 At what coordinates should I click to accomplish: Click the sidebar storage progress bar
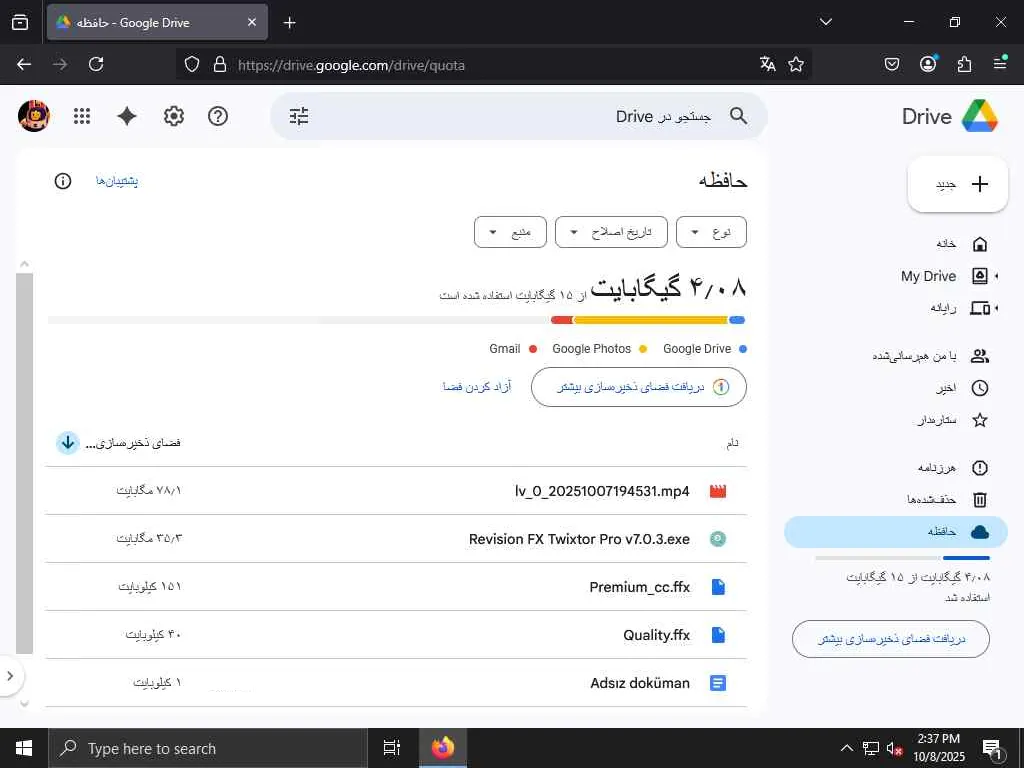click(x=902, y=558)
